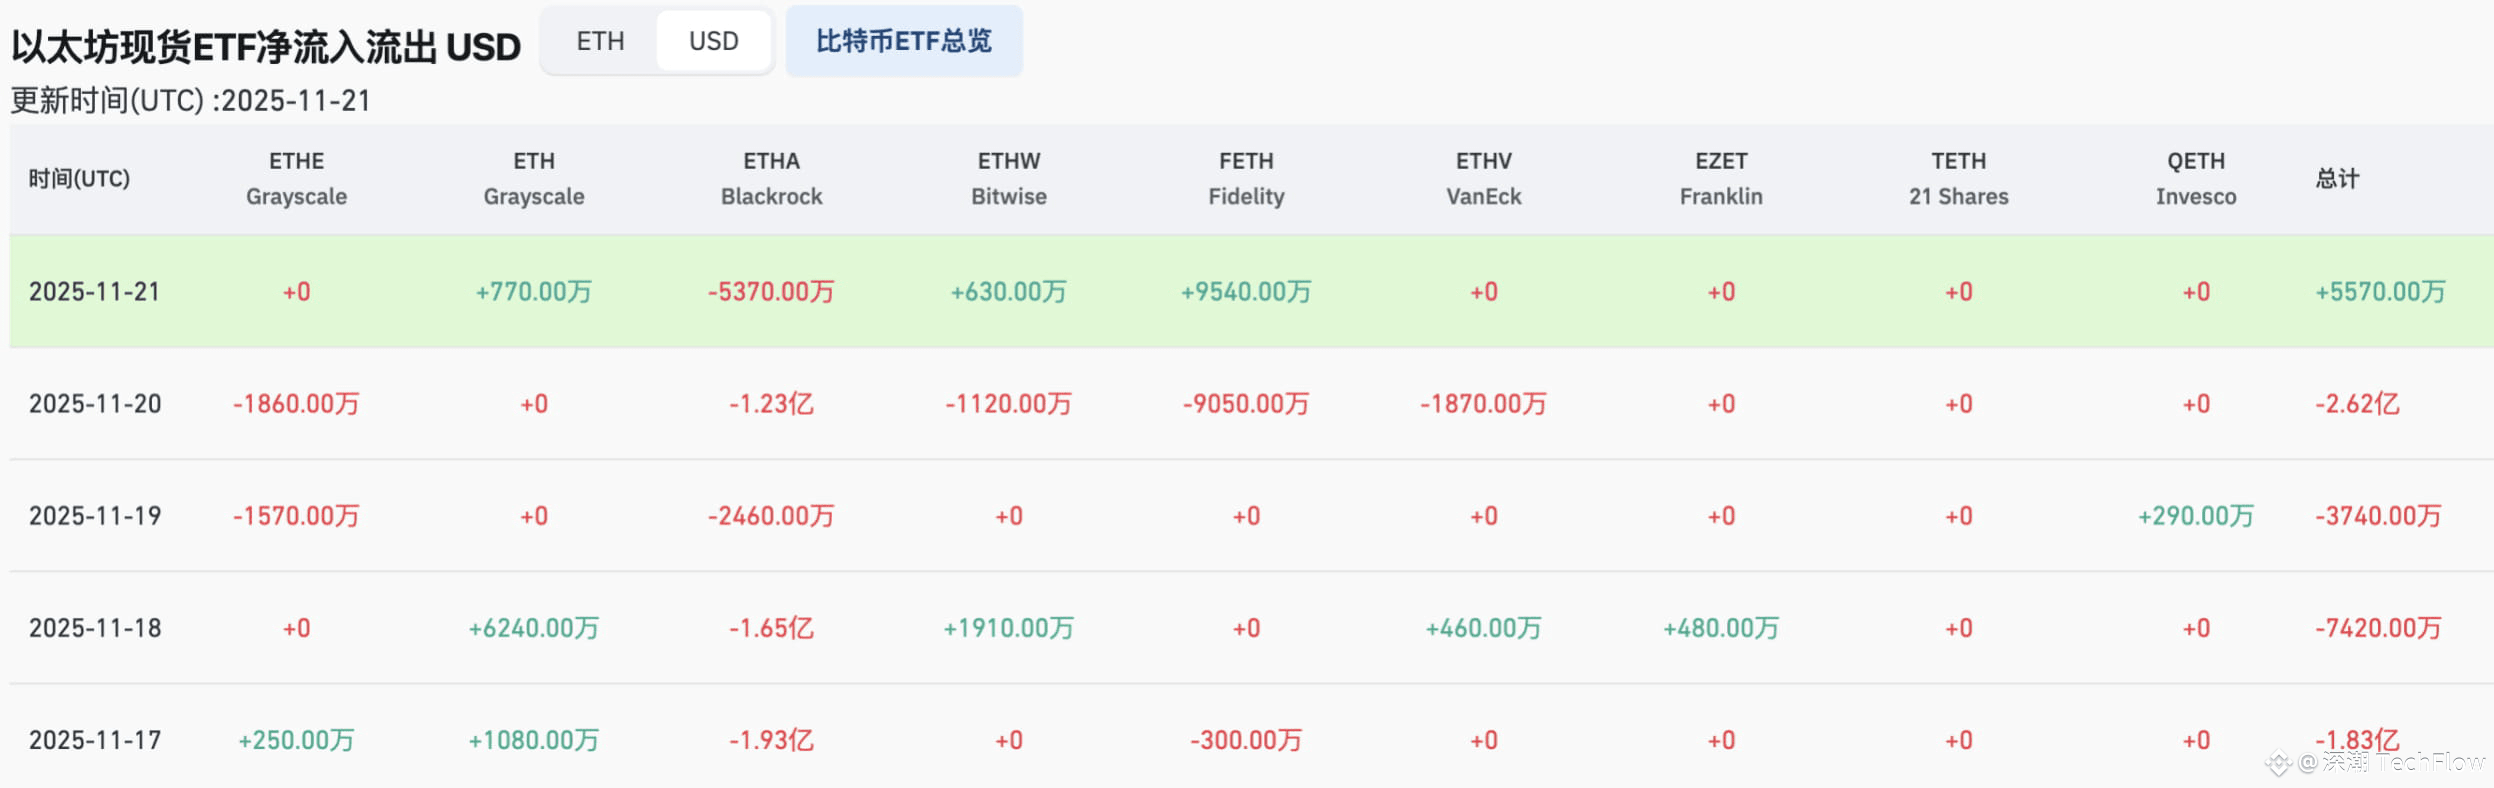Click the ETHE Grayscale column header
The width and height of the screenshot is (2494, 788).
296,179
